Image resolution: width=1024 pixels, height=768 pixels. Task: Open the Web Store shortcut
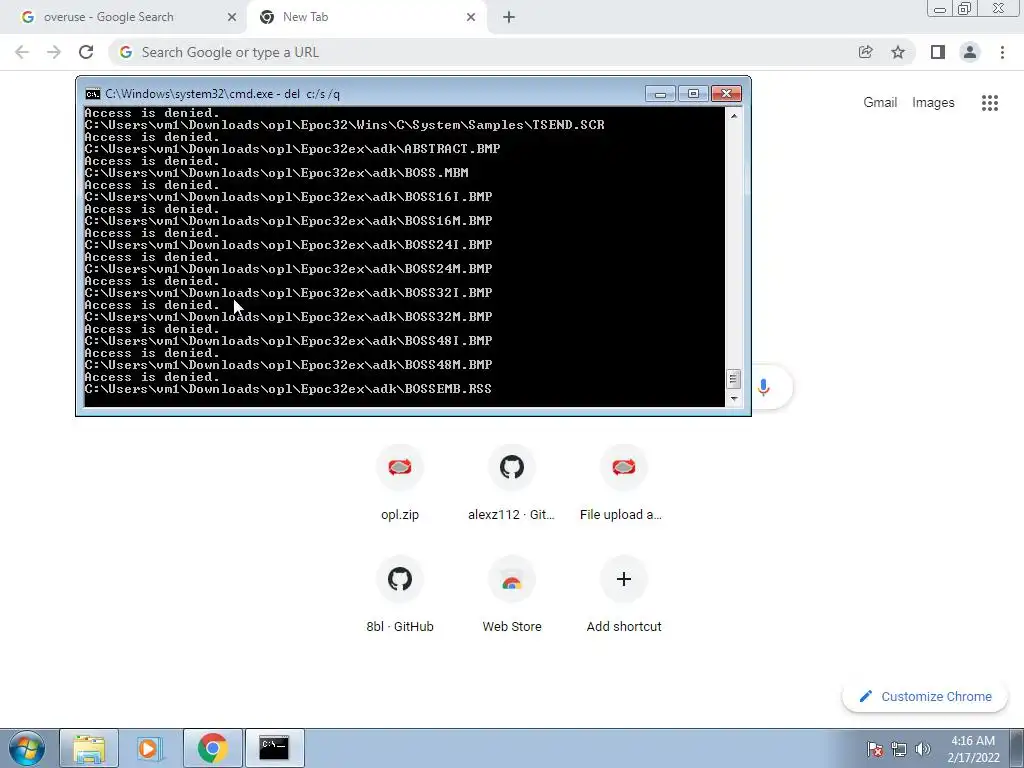coord(511,595)
